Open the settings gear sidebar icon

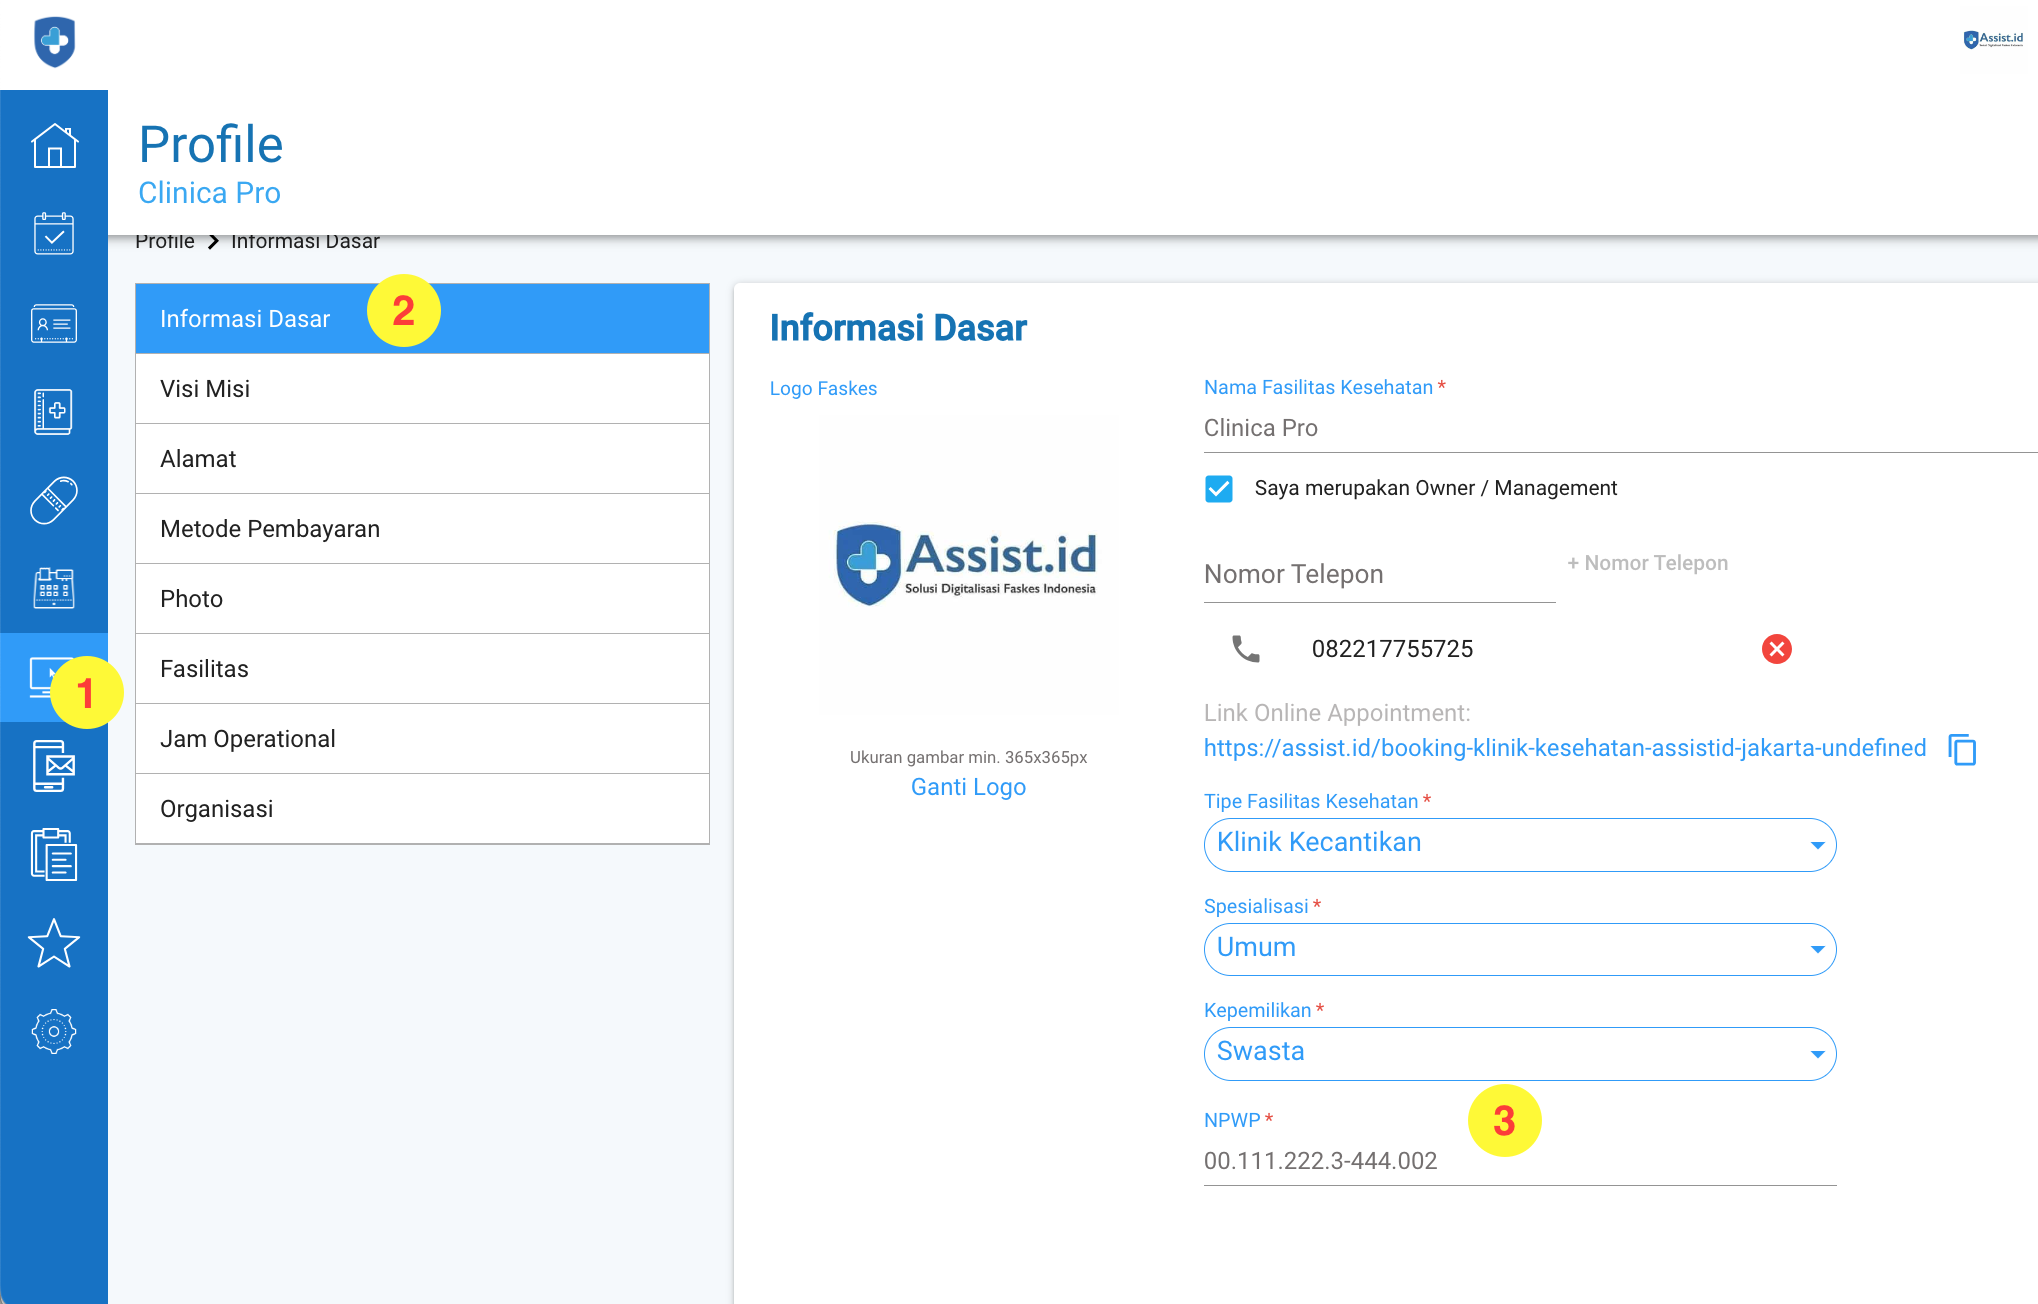coord(54,1031)
